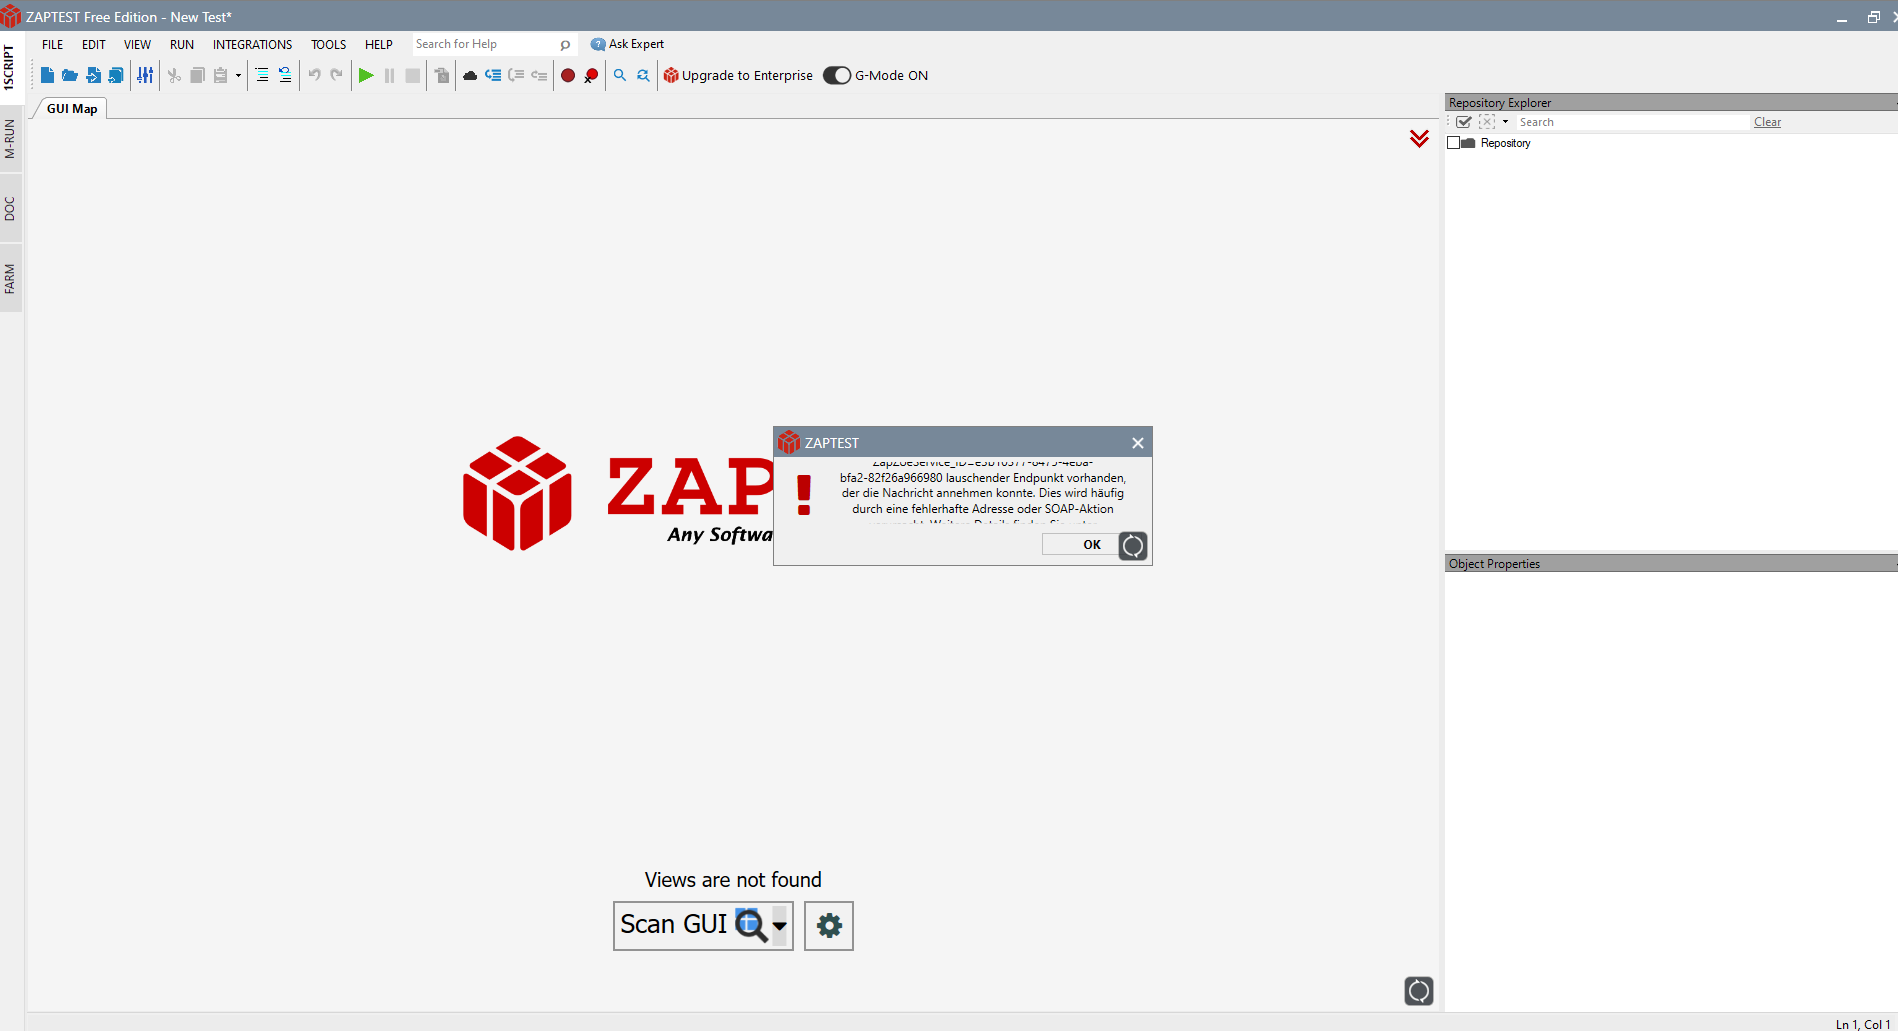Click the uncheck all icon in Repository Explorer
The width and height of the screenshot is (1898, 1031).
pos(1487,122)
